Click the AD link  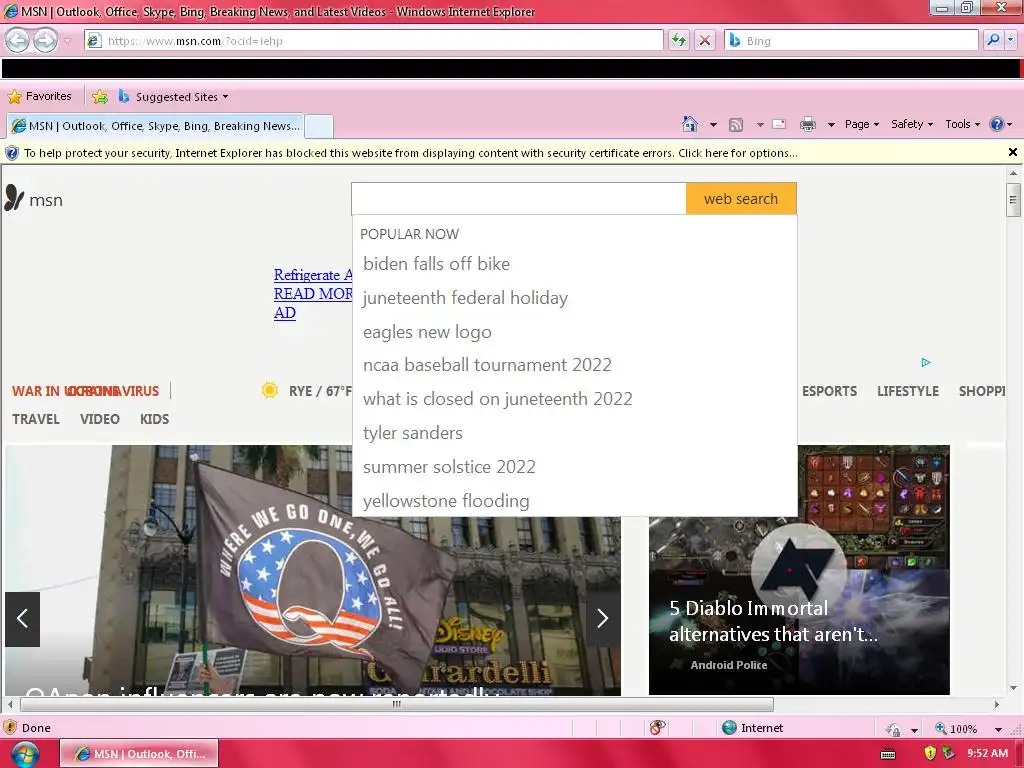(x=285, y=313)
